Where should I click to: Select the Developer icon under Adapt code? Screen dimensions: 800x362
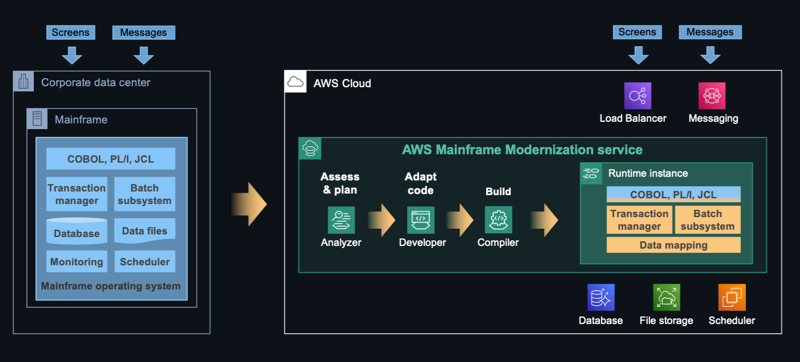pyautogui.click(x=421, y=220)
